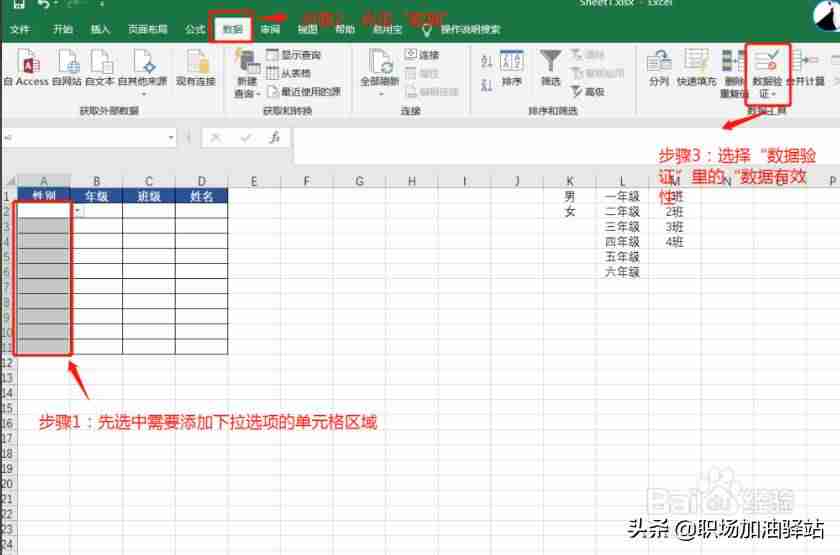
Task: Switch to the View (视图) tab
Action: (308, 29)
